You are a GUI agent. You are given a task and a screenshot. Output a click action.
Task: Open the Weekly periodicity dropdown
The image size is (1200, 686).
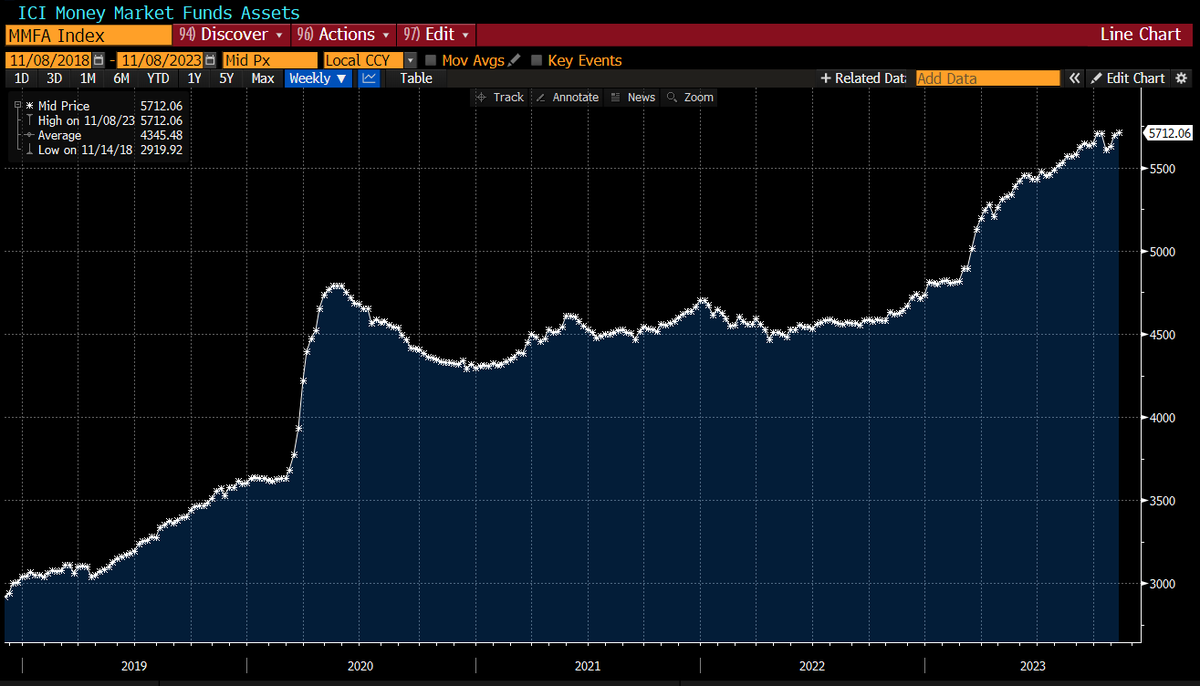[x=318, y=78]
